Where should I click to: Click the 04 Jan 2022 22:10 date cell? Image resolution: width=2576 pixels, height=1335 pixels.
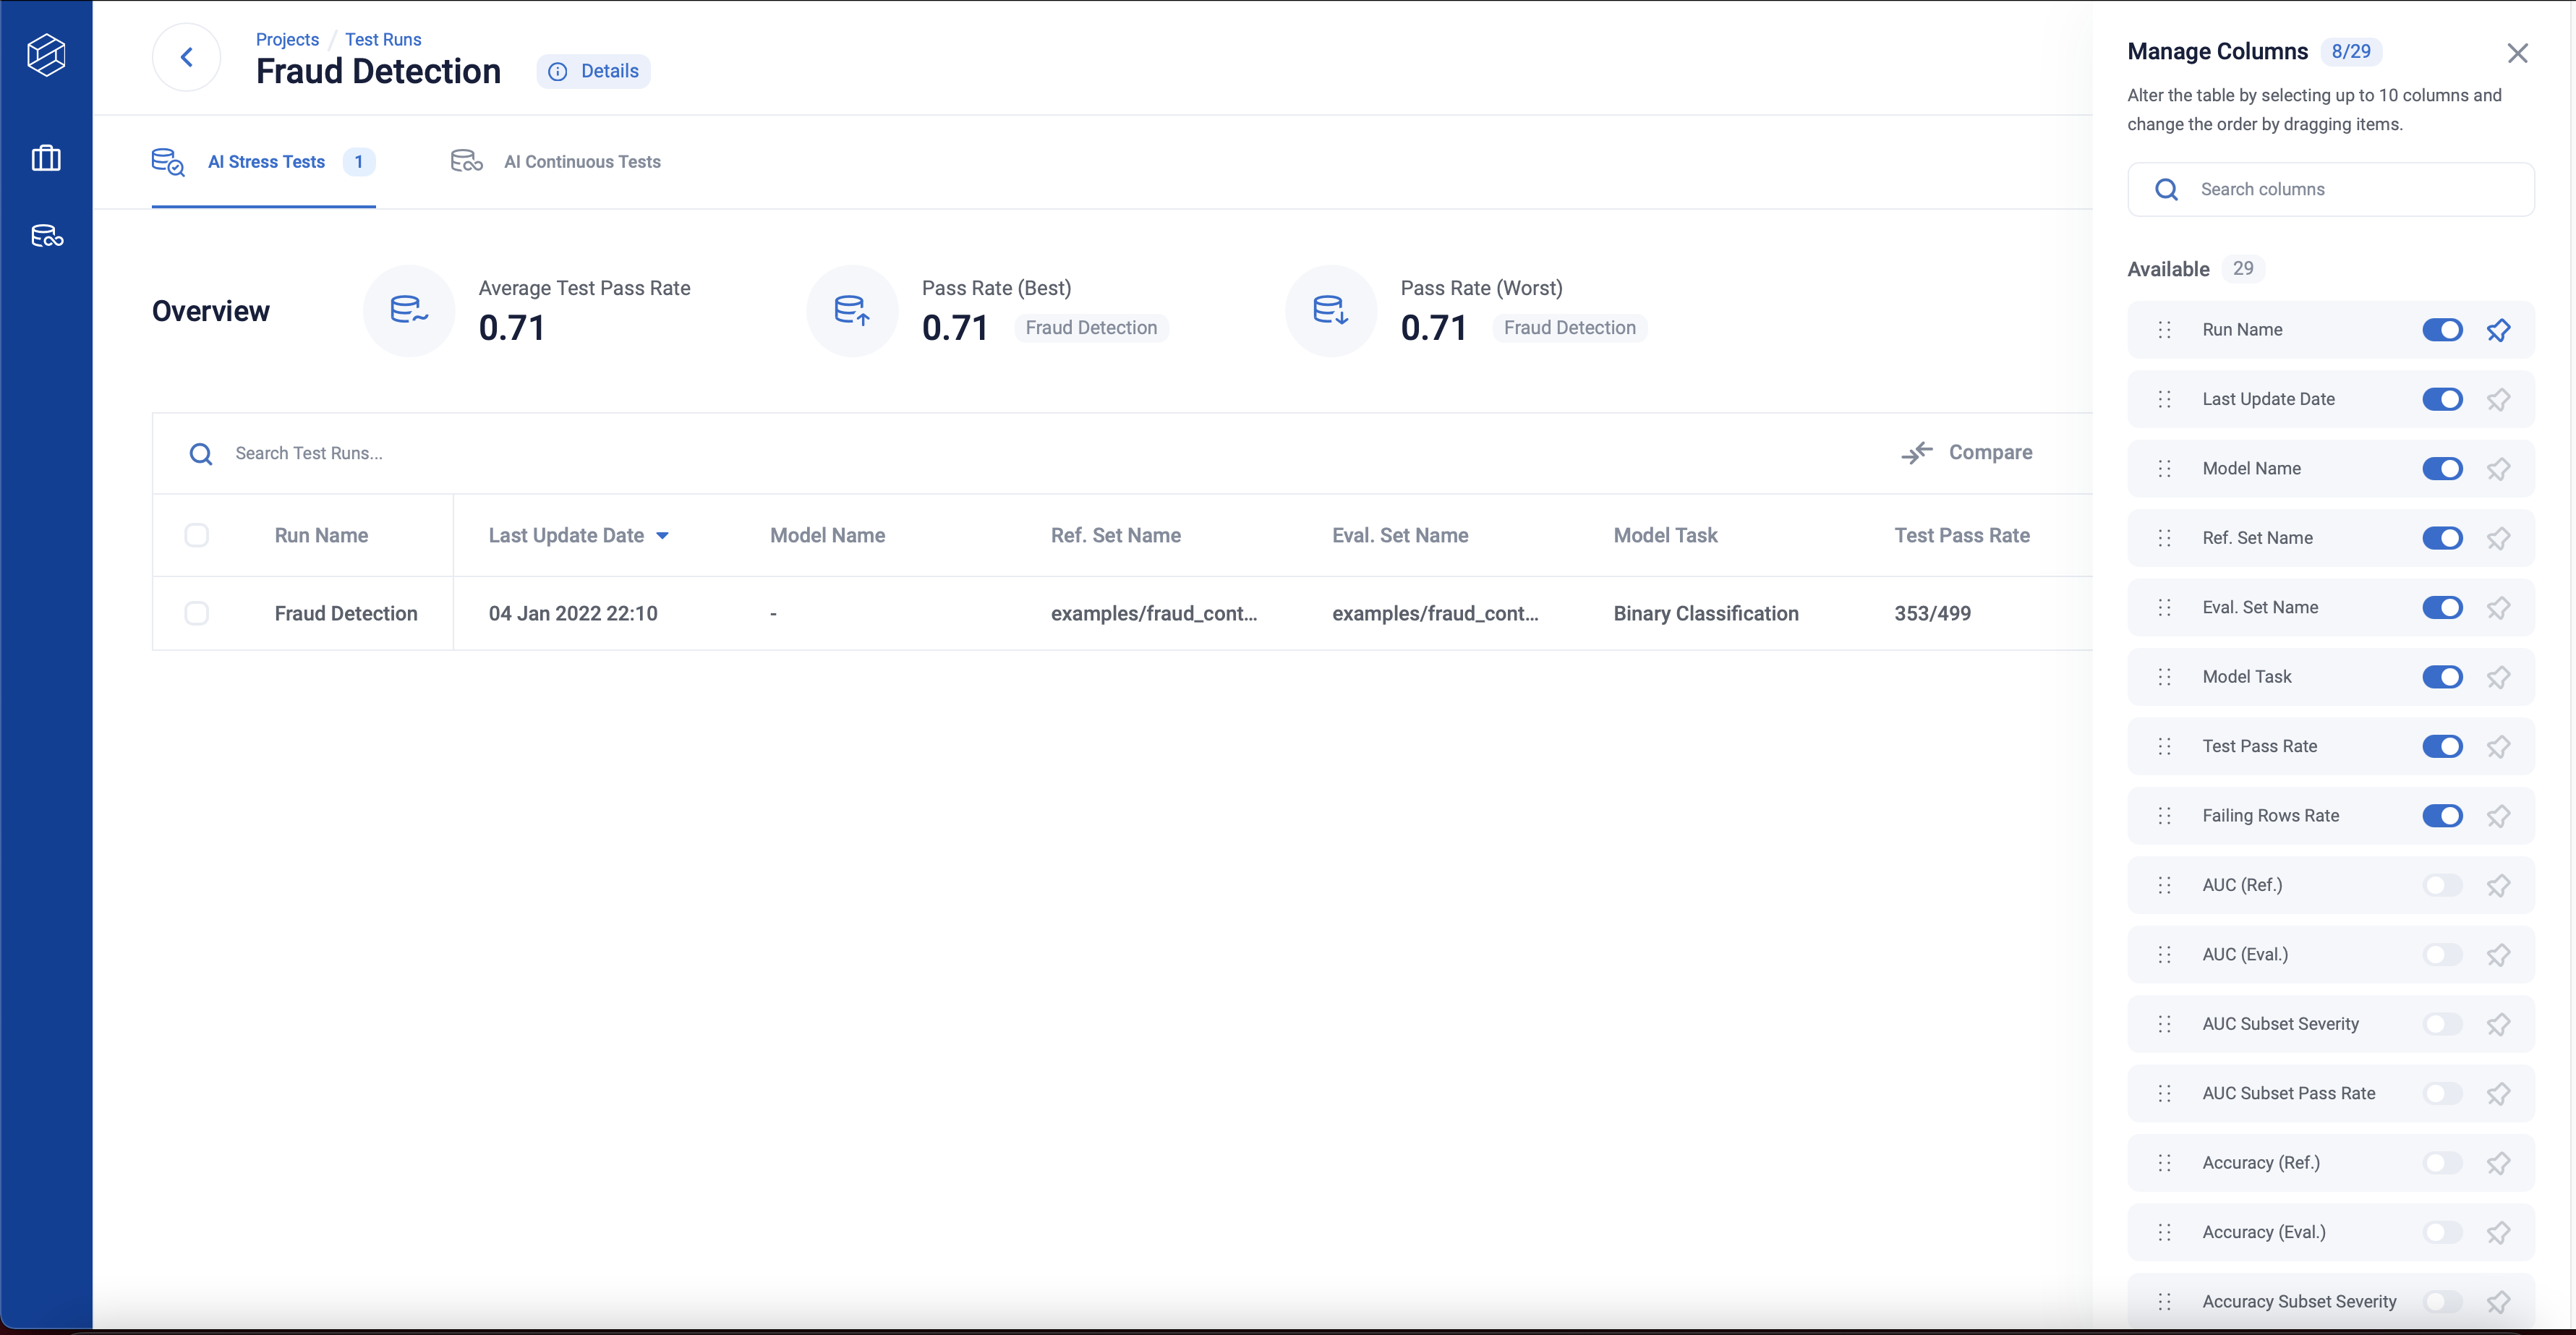(573, 614)
